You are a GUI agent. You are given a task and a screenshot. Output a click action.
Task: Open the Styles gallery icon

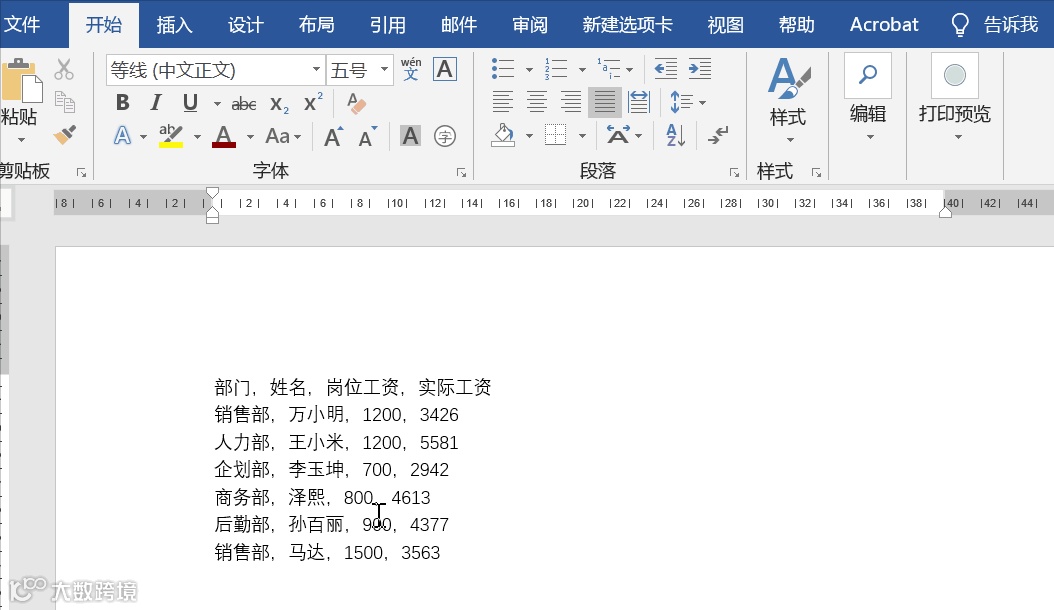788,79
